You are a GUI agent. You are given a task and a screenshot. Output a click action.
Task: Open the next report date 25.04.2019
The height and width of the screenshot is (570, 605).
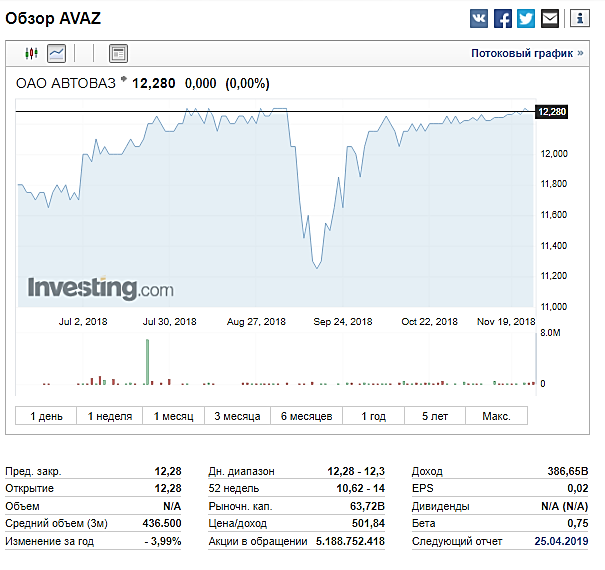tap(561, 541)
